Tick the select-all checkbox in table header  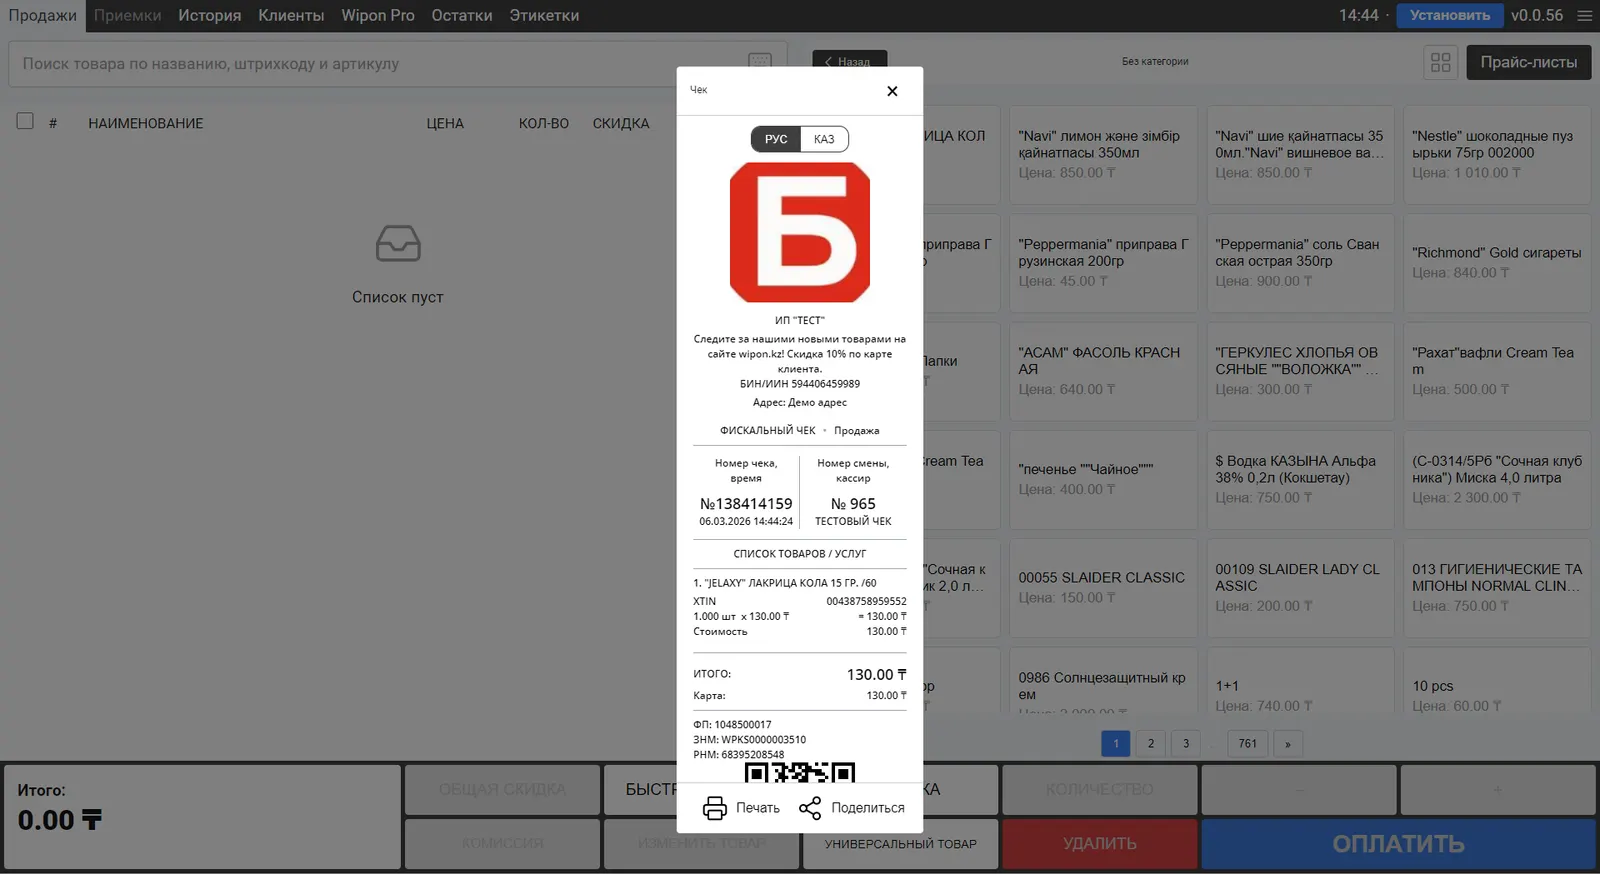25,121
